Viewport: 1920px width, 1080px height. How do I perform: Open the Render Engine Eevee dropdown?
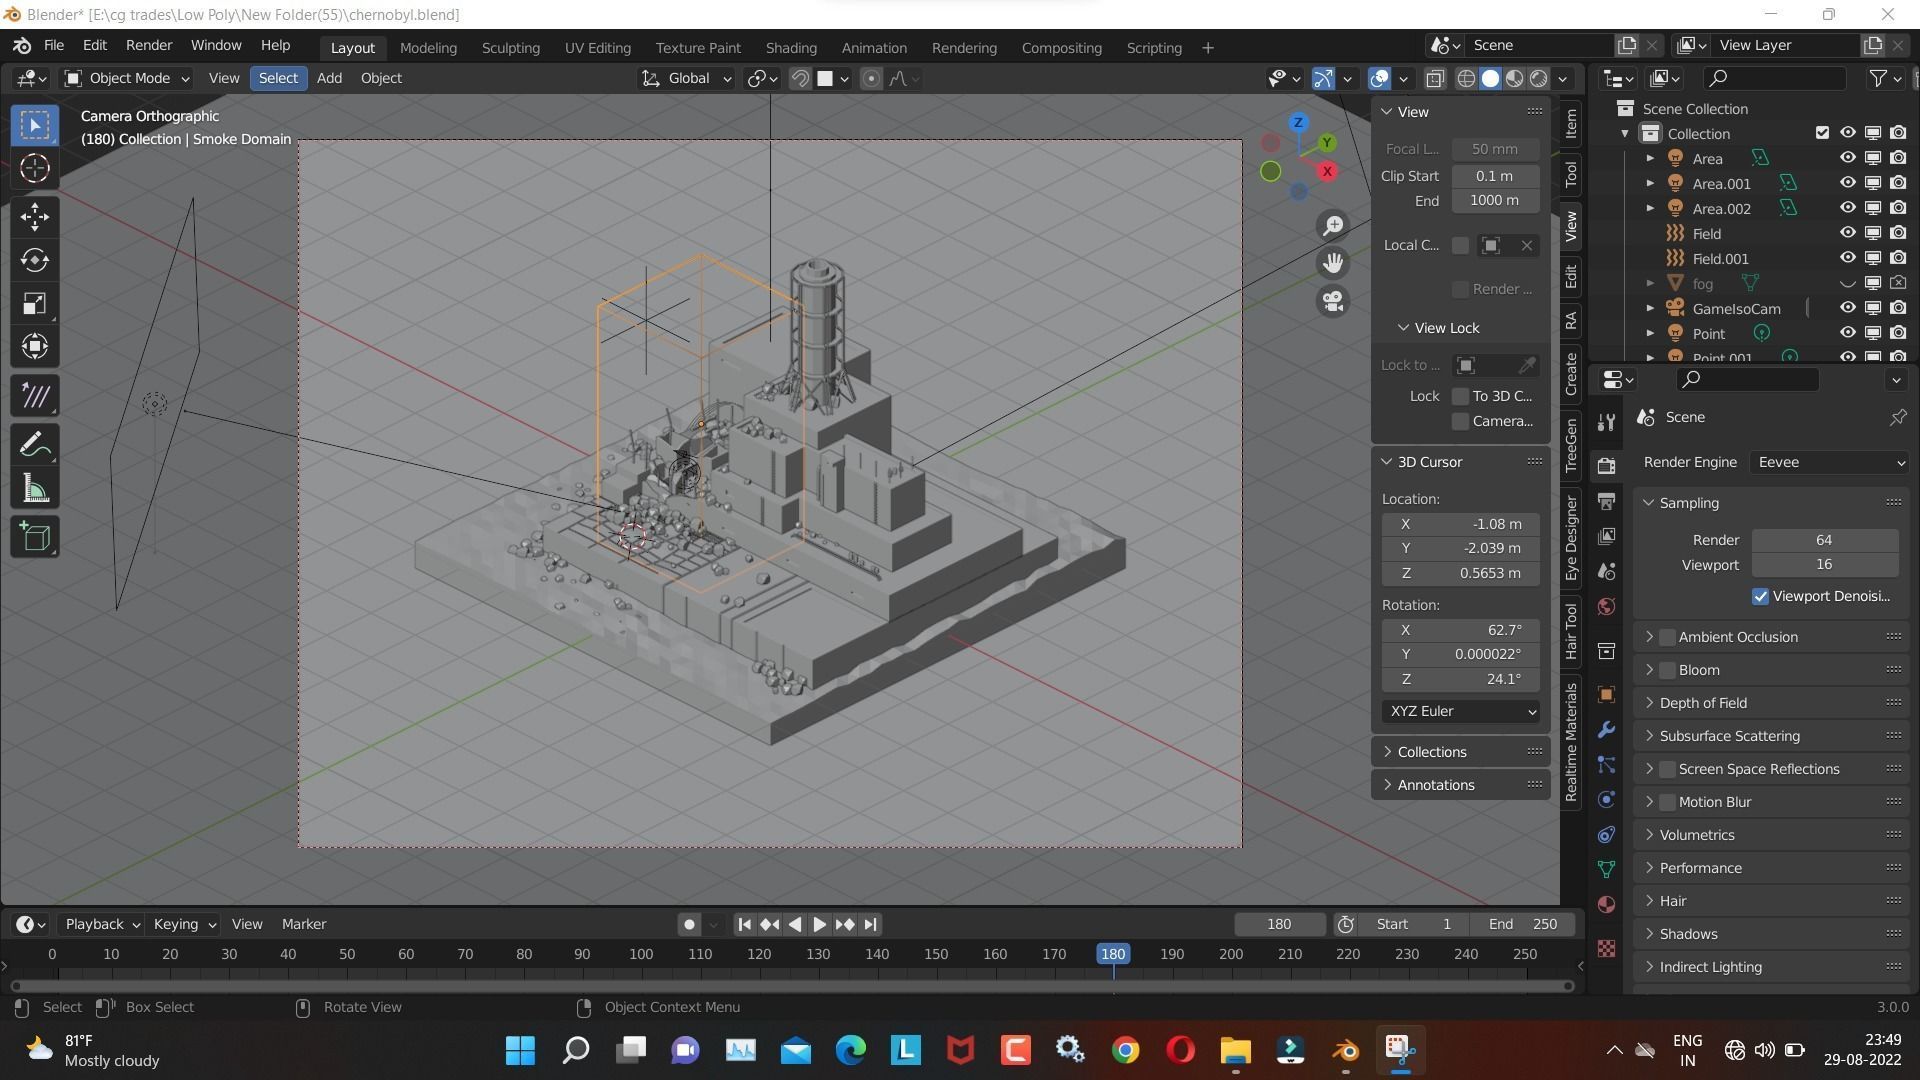(x=1829, y=462)
